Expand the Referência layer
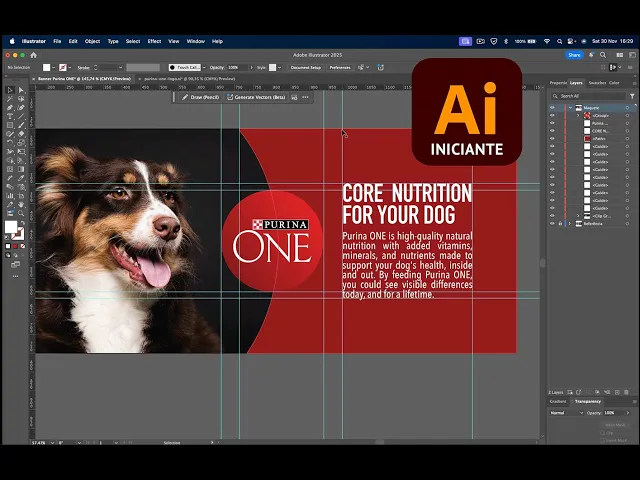The image size is (640, 480). tap(570, 224)
